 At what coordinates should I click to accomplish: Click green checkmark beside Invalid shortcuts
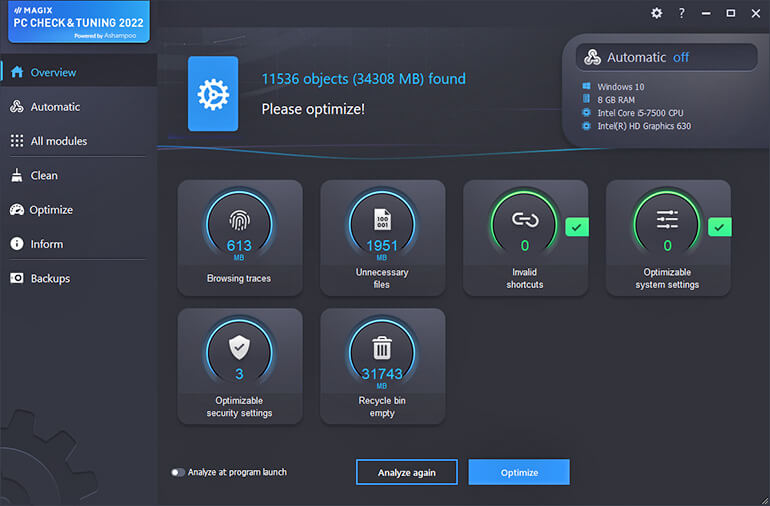tap(577, 227)
